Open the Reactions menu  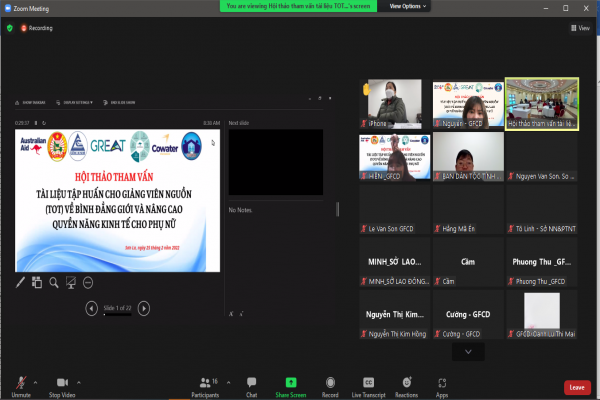click(406, 383)
